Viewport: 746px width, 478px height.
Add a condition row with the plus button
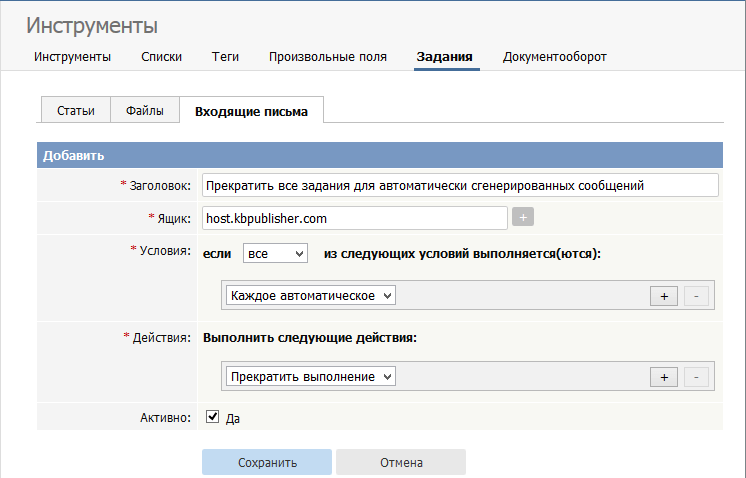[x=664, y=296]
